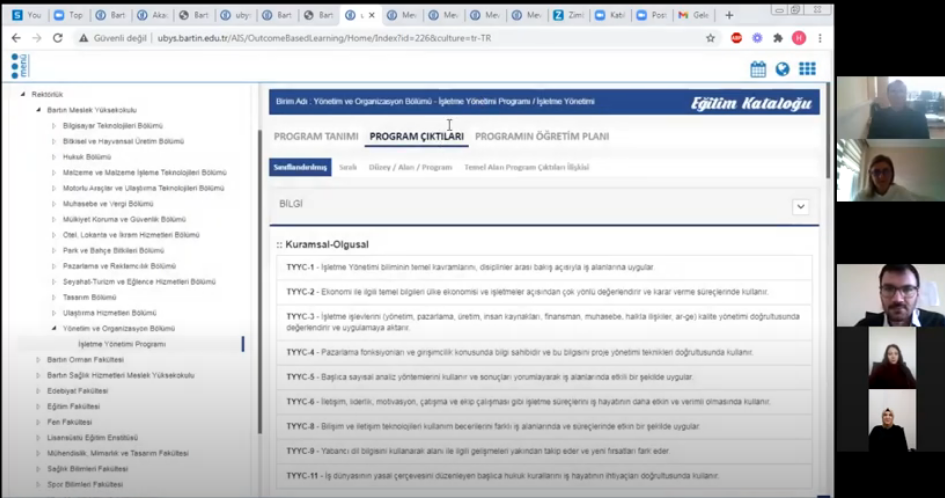Bookmark this page with the star icon
Image resolution: width=945 pixels, height=498 pixels.
[710, 38]
